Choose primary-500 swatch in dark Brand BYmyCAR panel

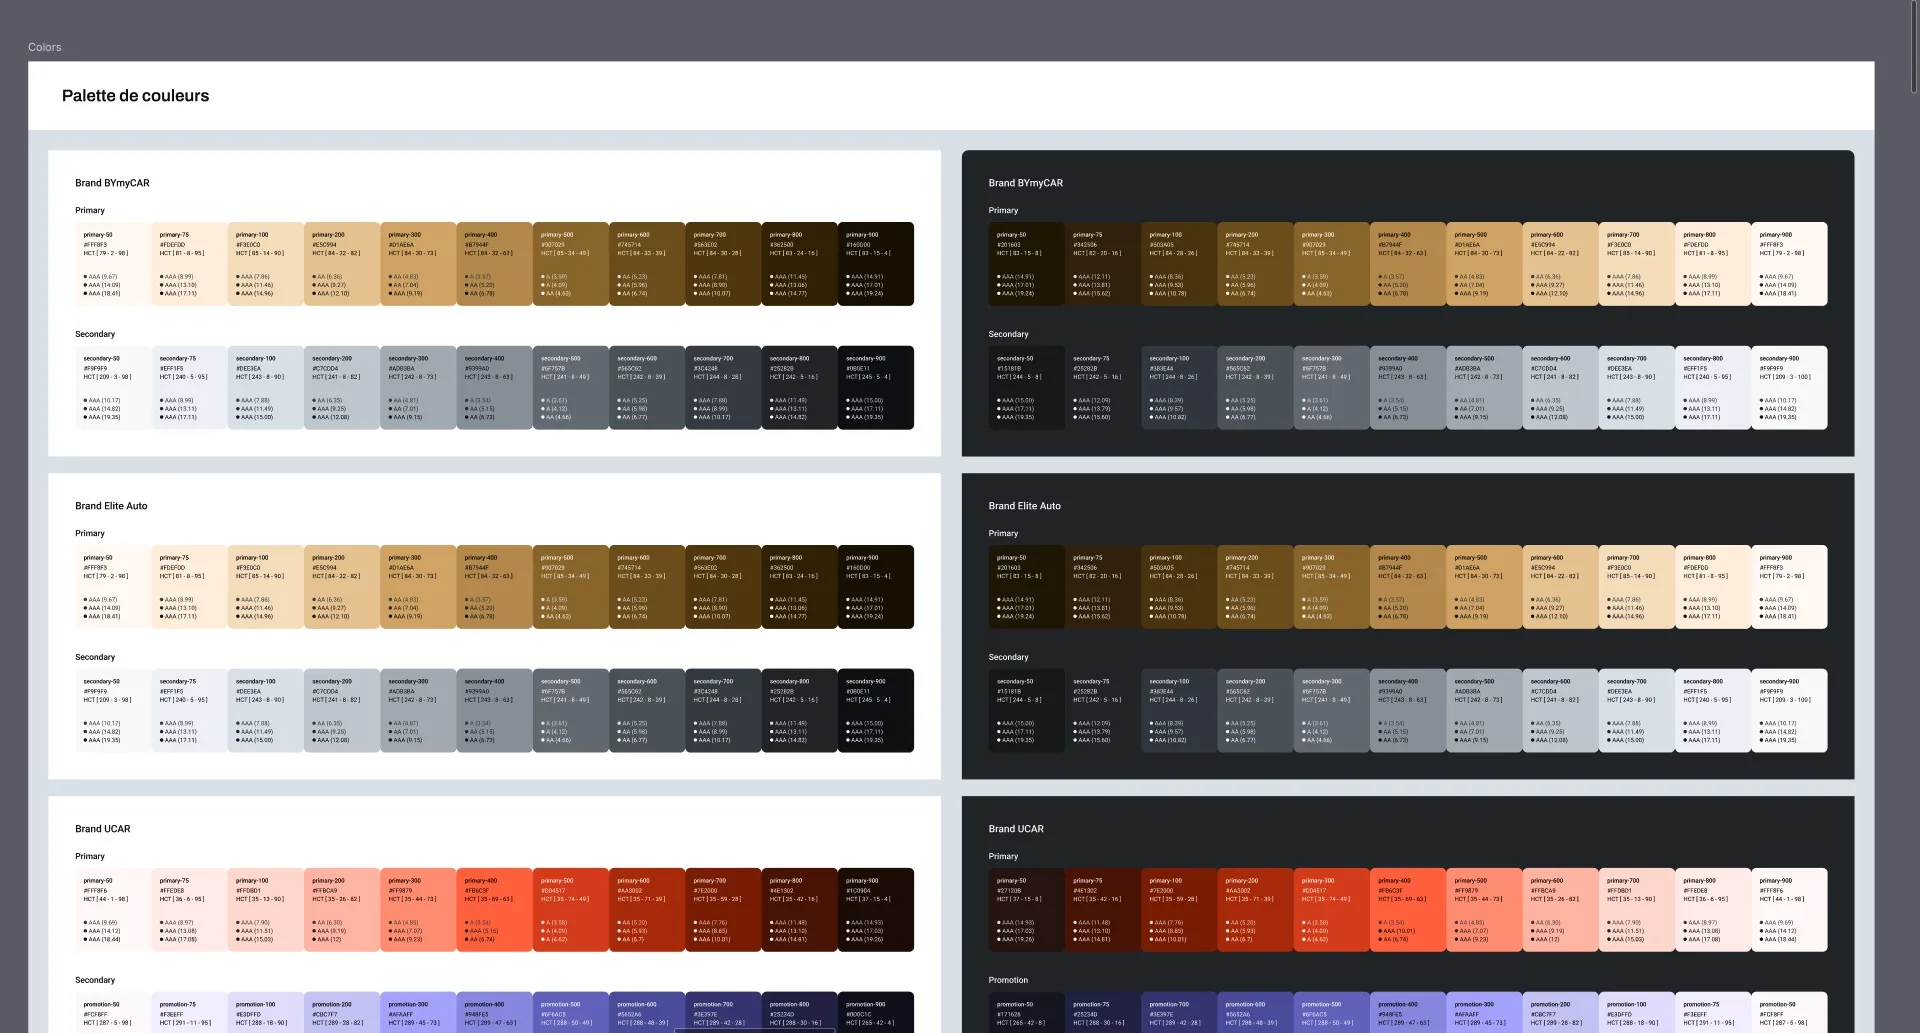[1484, 264]
